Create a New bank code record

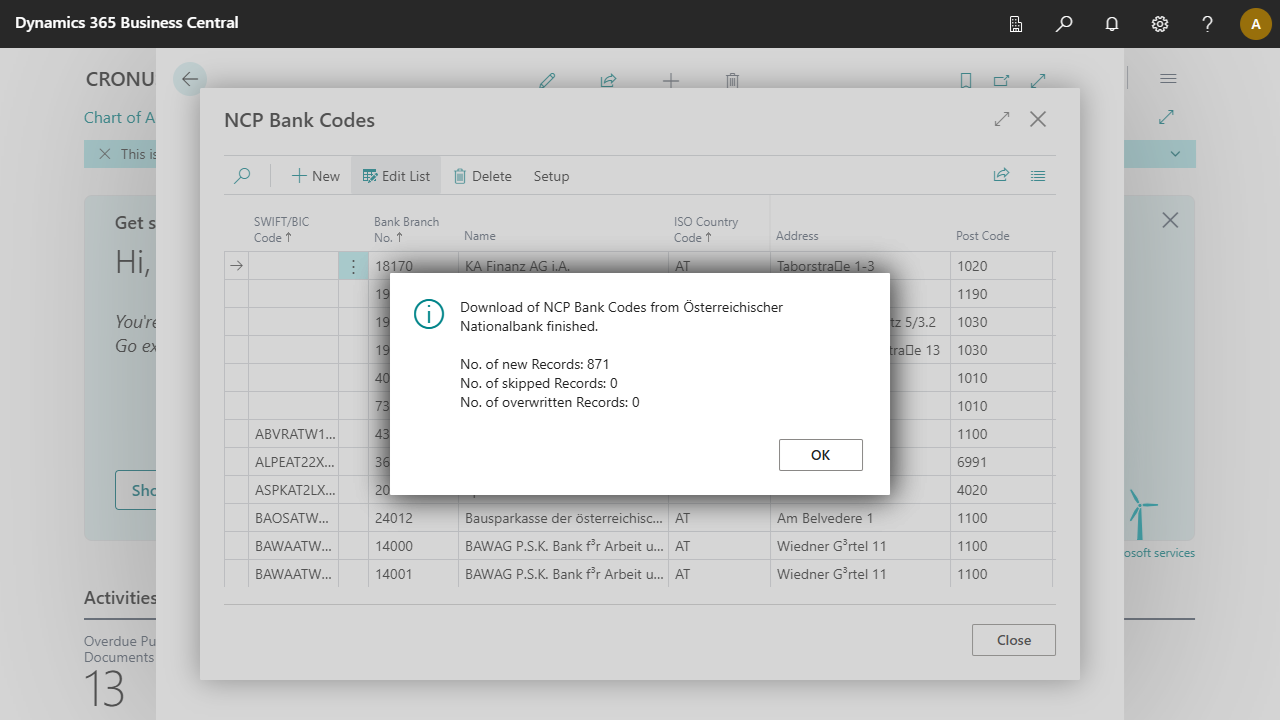pos(316,176)
